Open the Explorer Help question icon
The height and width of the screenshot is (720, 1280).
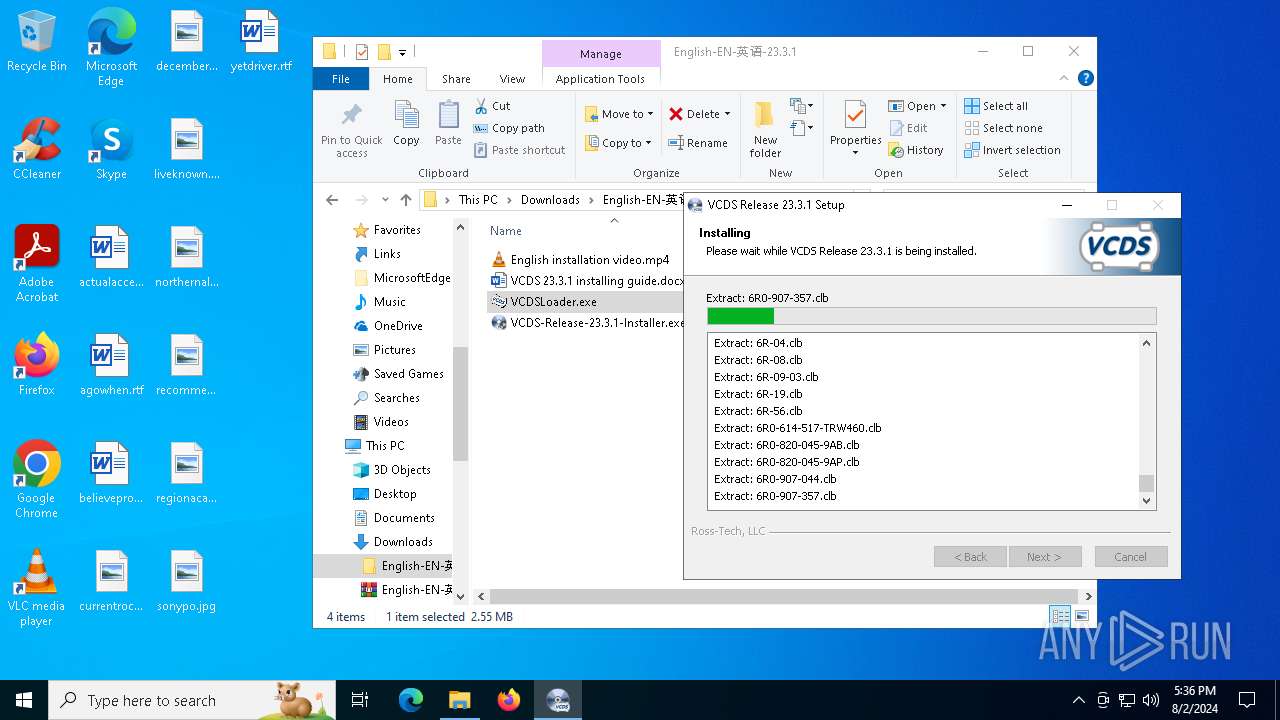coord(1086,78)
